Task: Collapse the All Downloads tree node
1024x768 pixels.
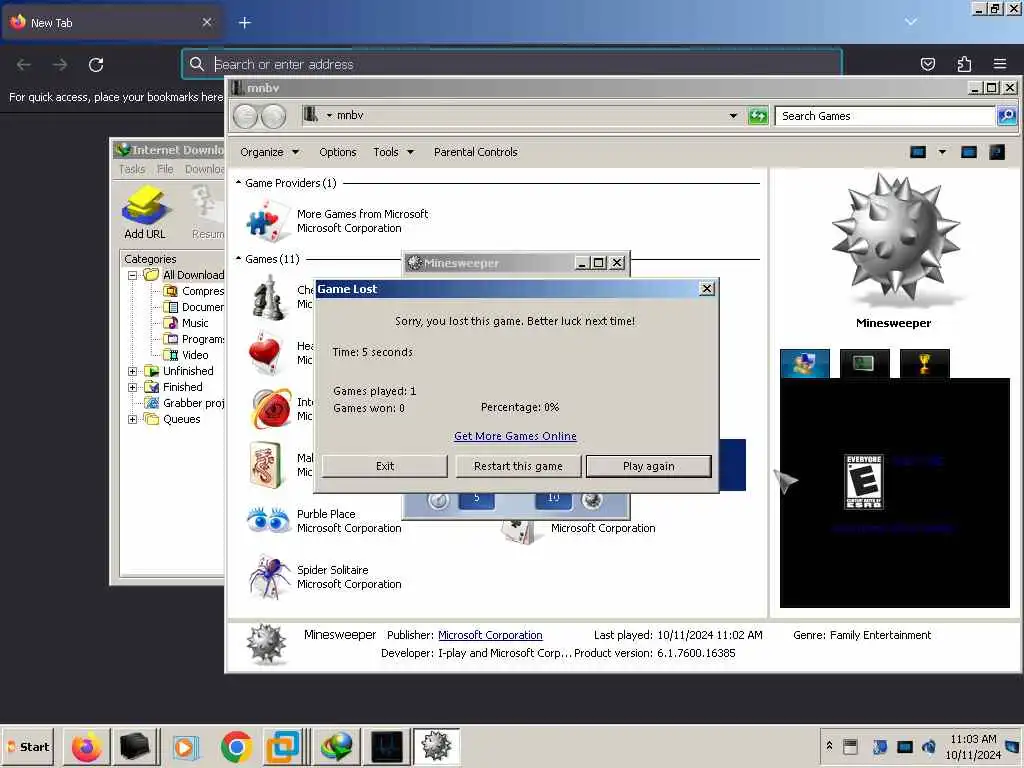Action: coord(133,276)
